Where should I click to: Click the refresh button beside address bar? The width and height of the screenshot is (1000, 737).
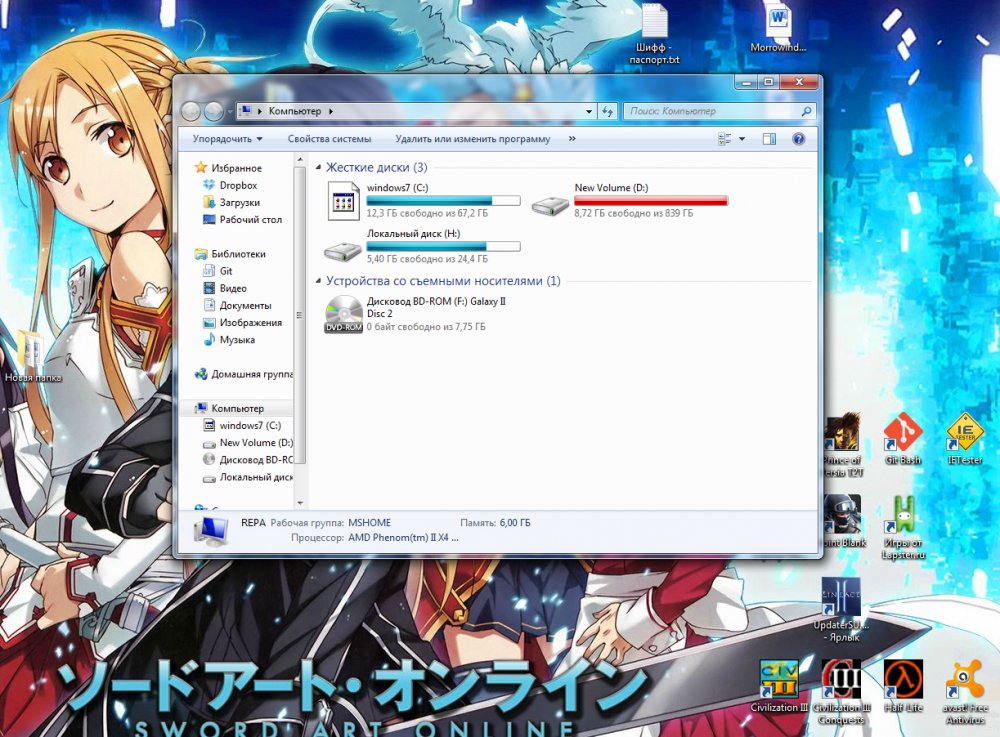pos(607,111)
